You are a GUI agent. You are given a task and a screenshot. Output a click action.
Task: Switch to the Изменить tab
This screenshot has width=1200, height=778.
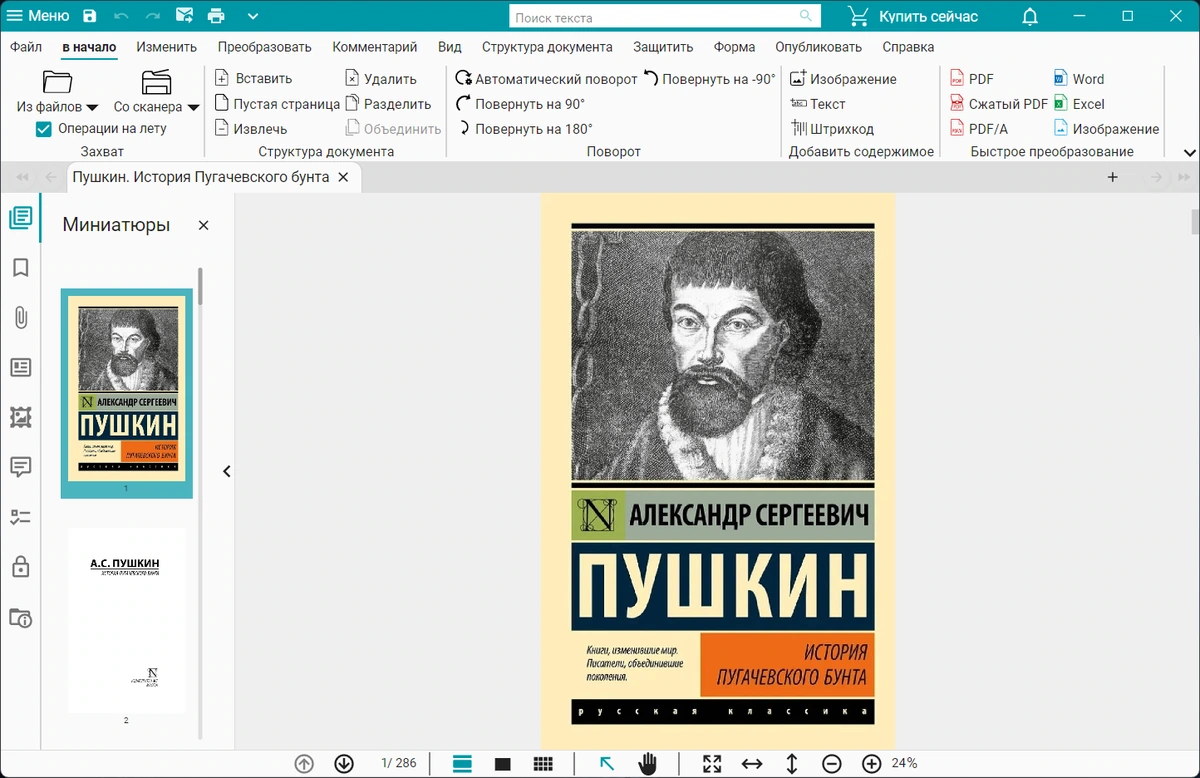167,46
